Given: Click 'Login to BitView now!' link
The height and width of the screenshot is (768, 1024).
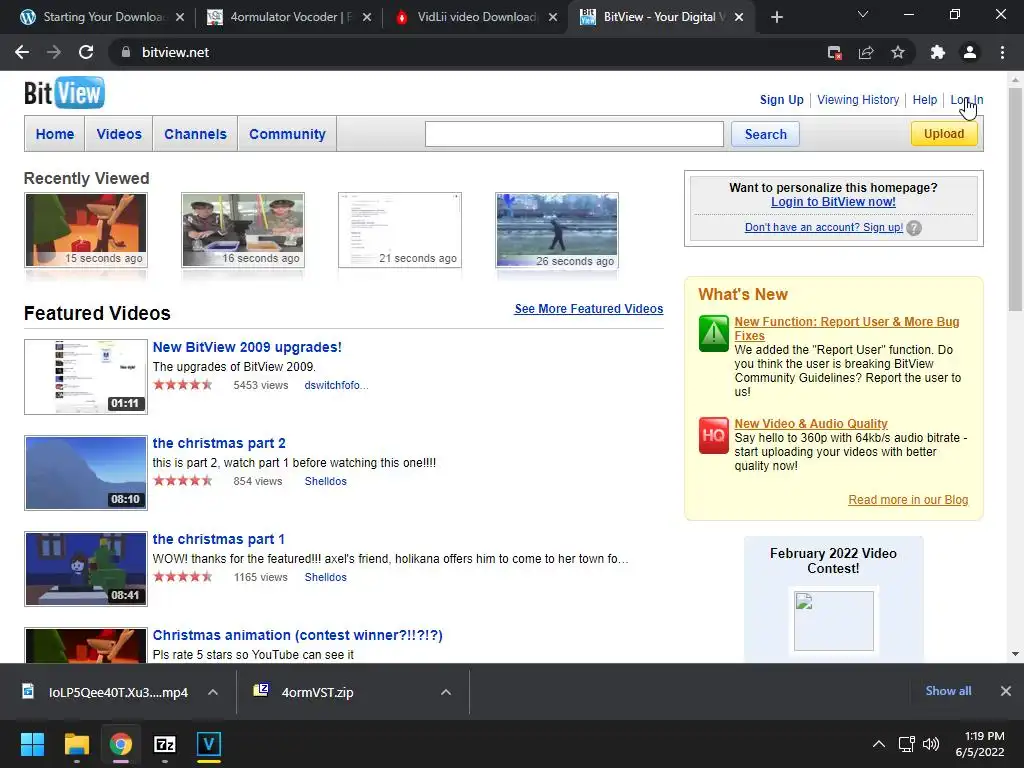Looking at the screenshot, I should point(833,202).
